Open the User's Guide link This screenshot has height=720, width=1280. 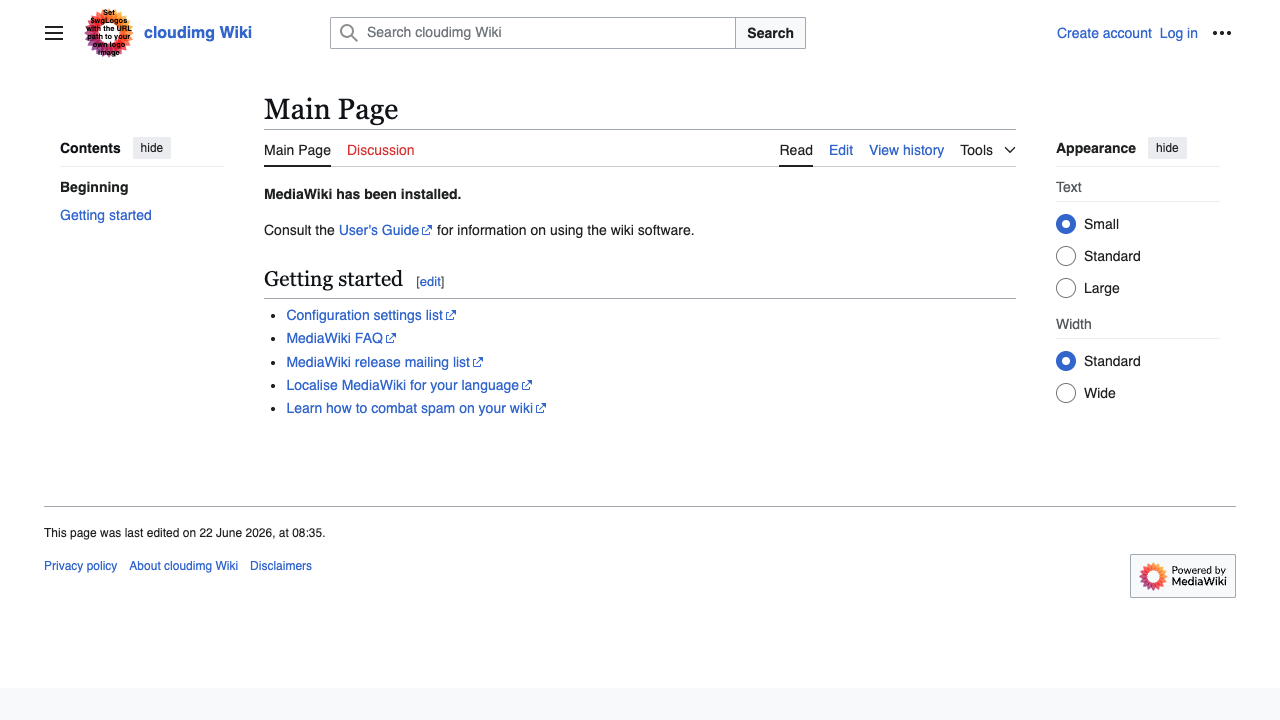(x=385, y=230)
